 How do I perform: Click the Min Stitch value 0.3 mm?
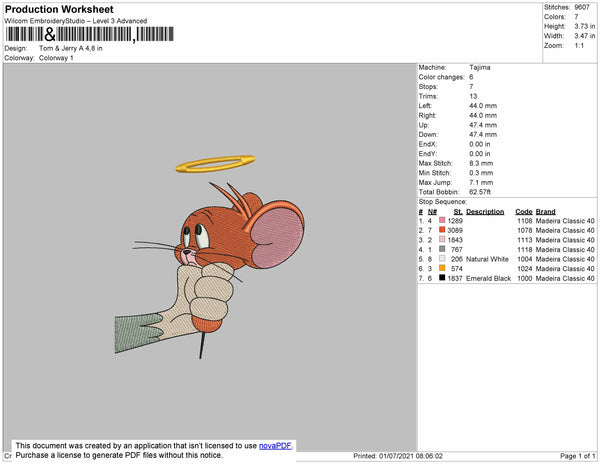481,173
